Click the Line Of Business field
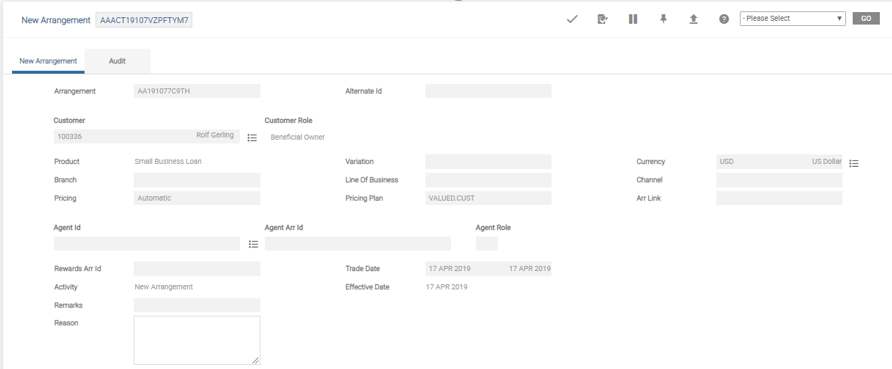The width and height of the screenshot is (892, 369). click(x=488, y=180)
